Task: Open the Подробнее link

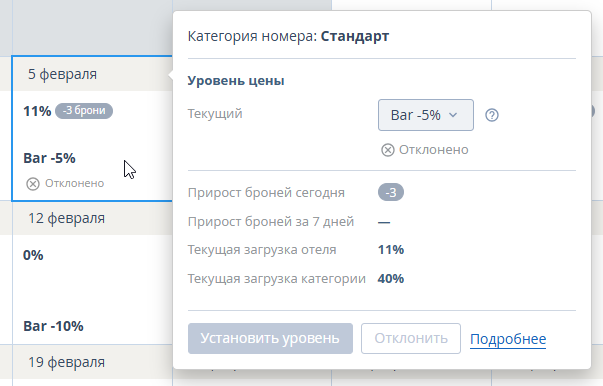Action: pyautogui.click(x=508, y=339)
